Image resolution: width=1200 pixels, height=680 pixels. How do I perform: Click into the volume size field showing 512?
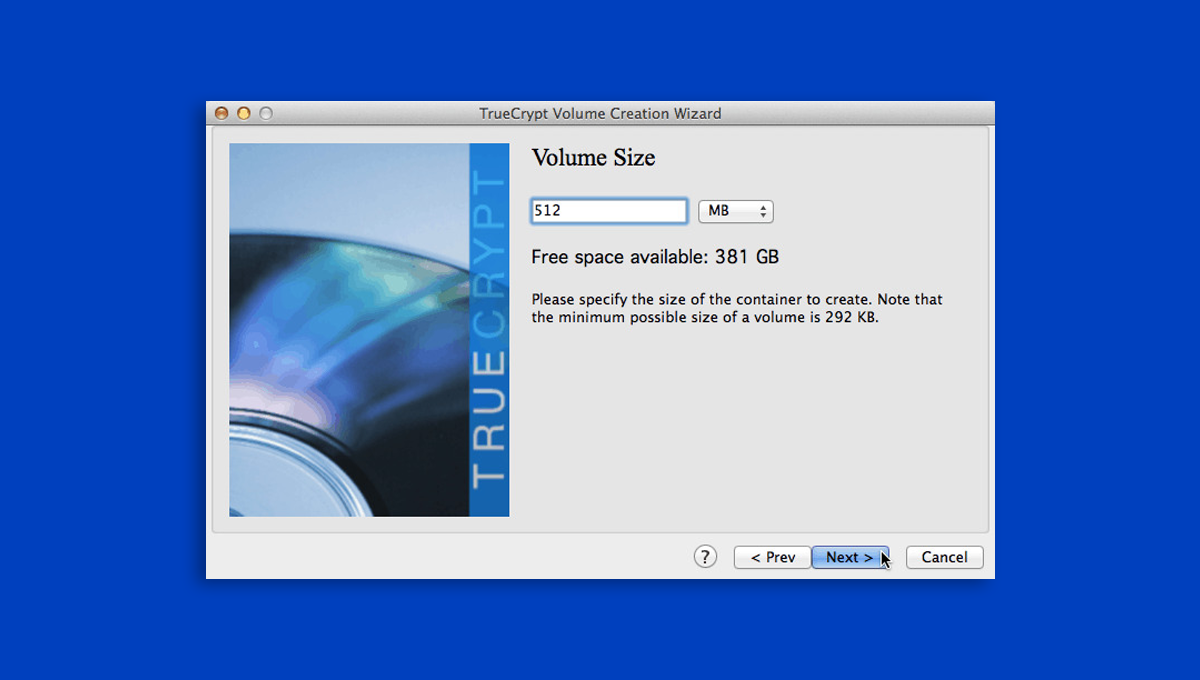click(609, 211)
